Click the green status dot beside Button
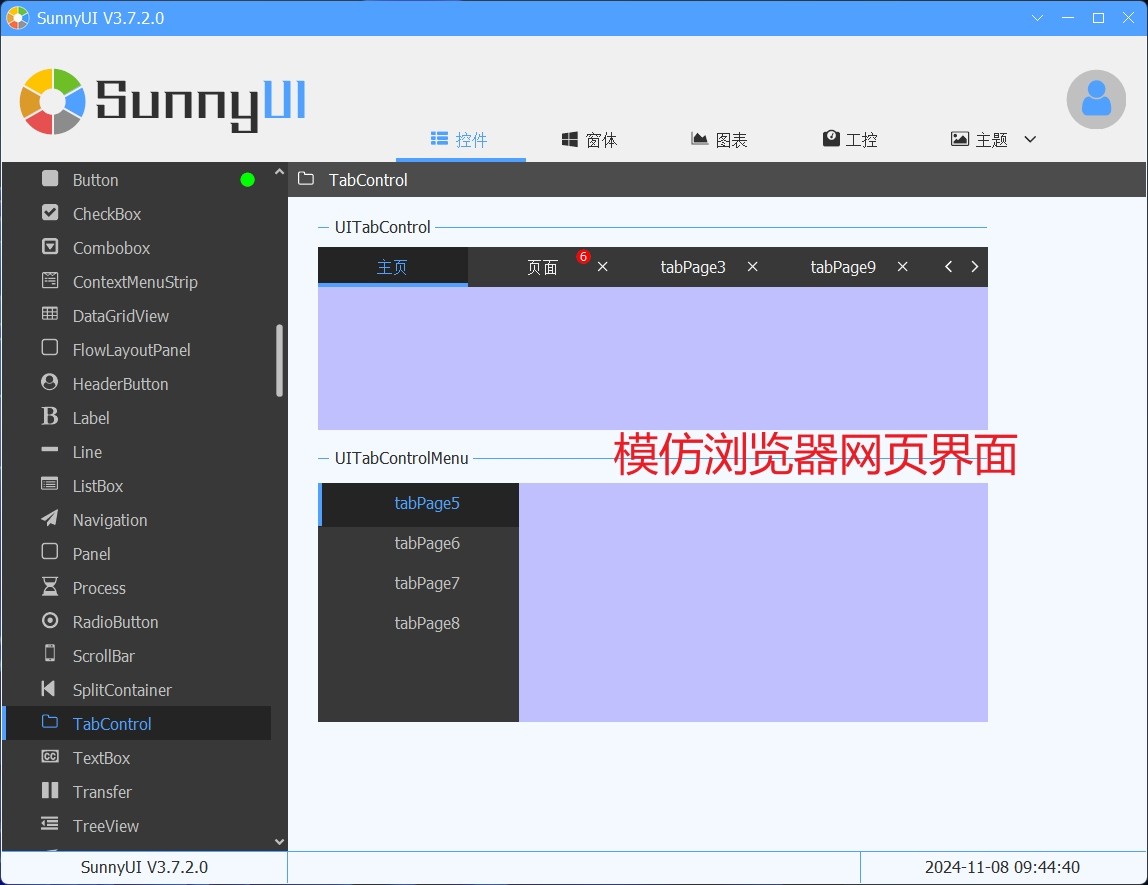The width and height of the screenshot is (1148, 885). pos(248,180)
